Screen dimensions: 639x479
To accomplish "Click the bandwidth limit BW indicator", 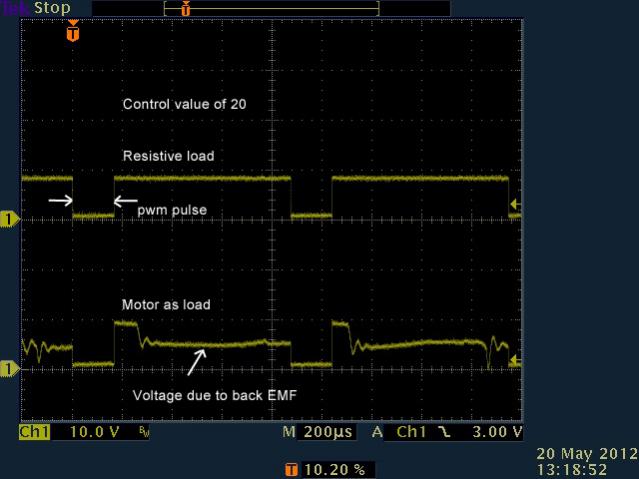I will point(144,432).
